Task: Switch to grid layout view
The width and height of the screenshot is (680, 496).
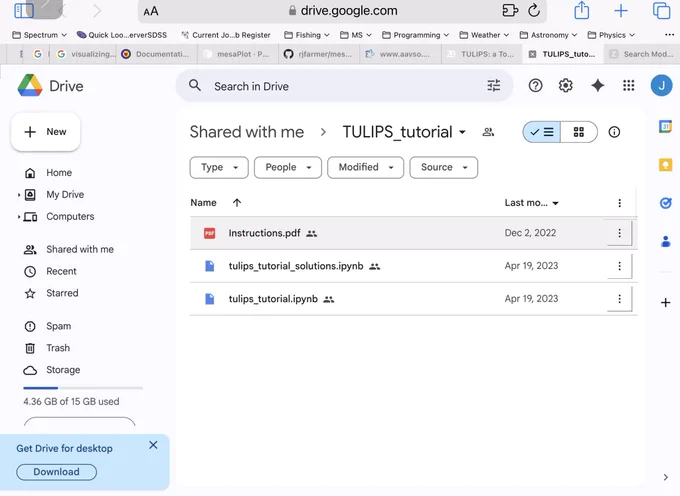Action: pyautogui.click(x=579, y=132)
